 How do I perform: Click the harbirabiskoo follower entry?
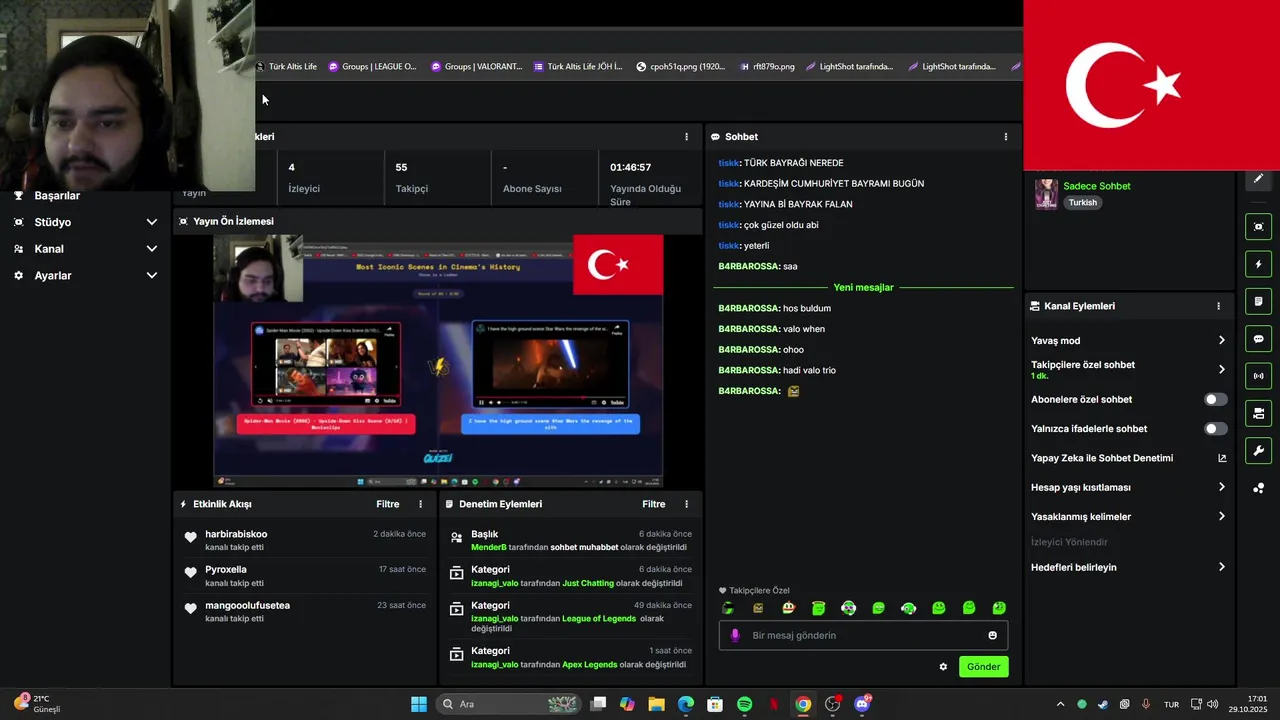[304, 540]
